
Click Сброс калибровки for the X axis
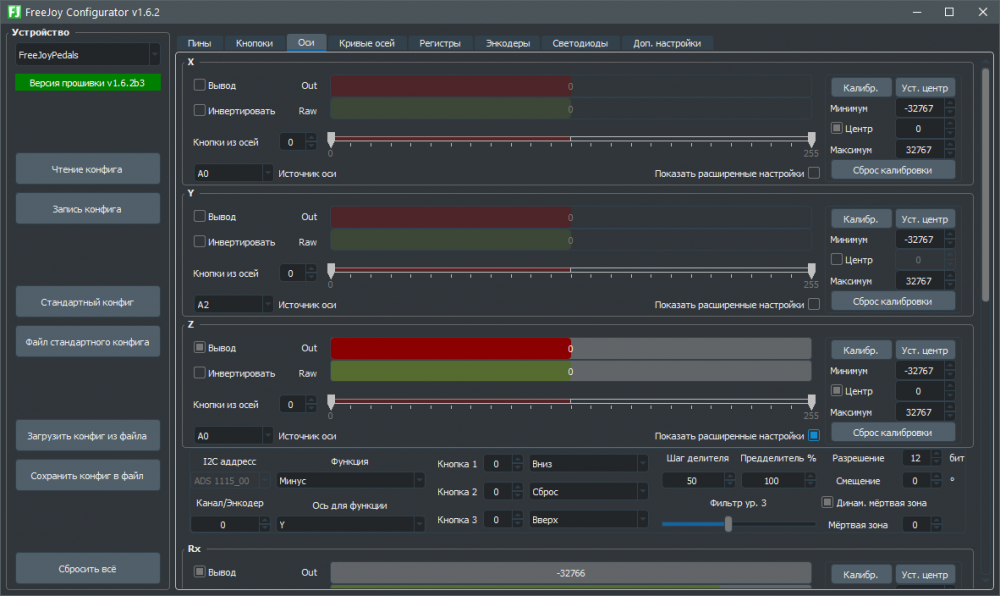pyautogui.click(x=892, y=169)
